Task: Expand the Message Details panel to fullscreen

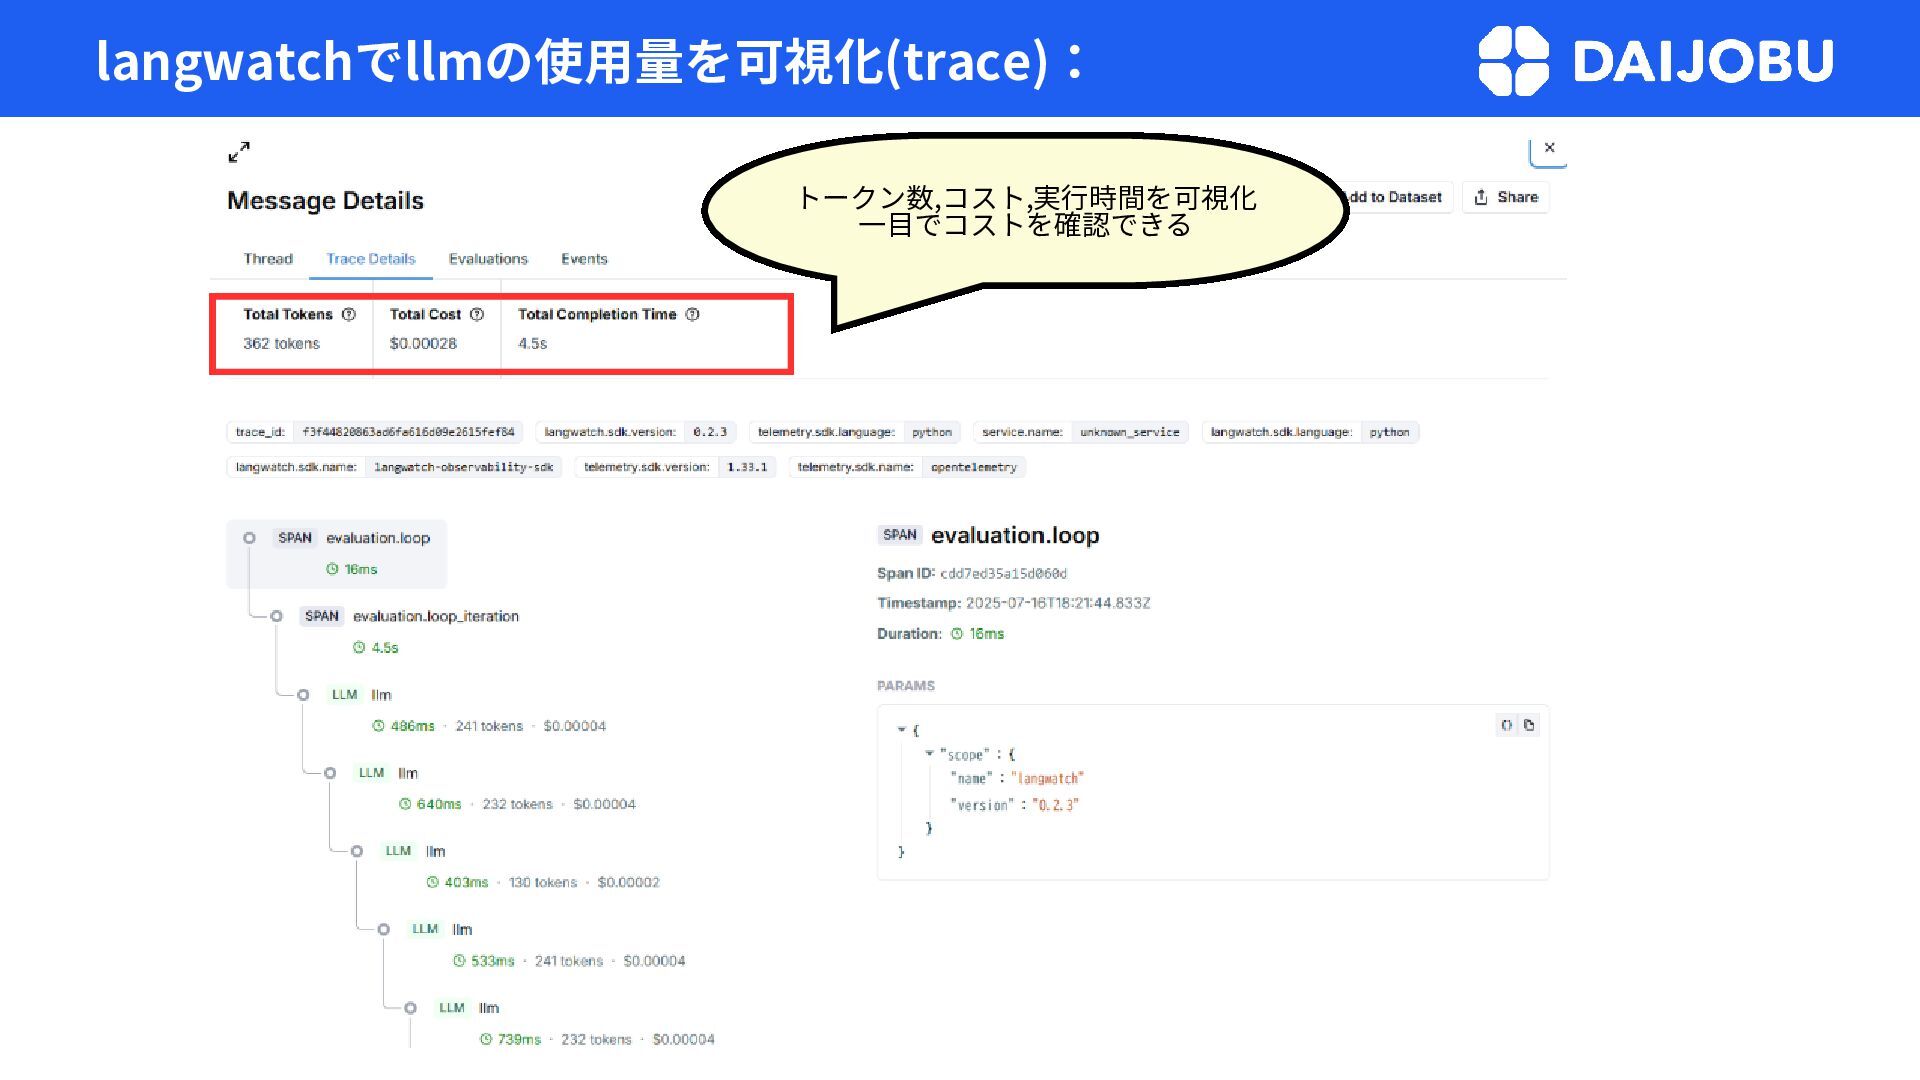Action: pyautogui.click(x=239, y=152)
